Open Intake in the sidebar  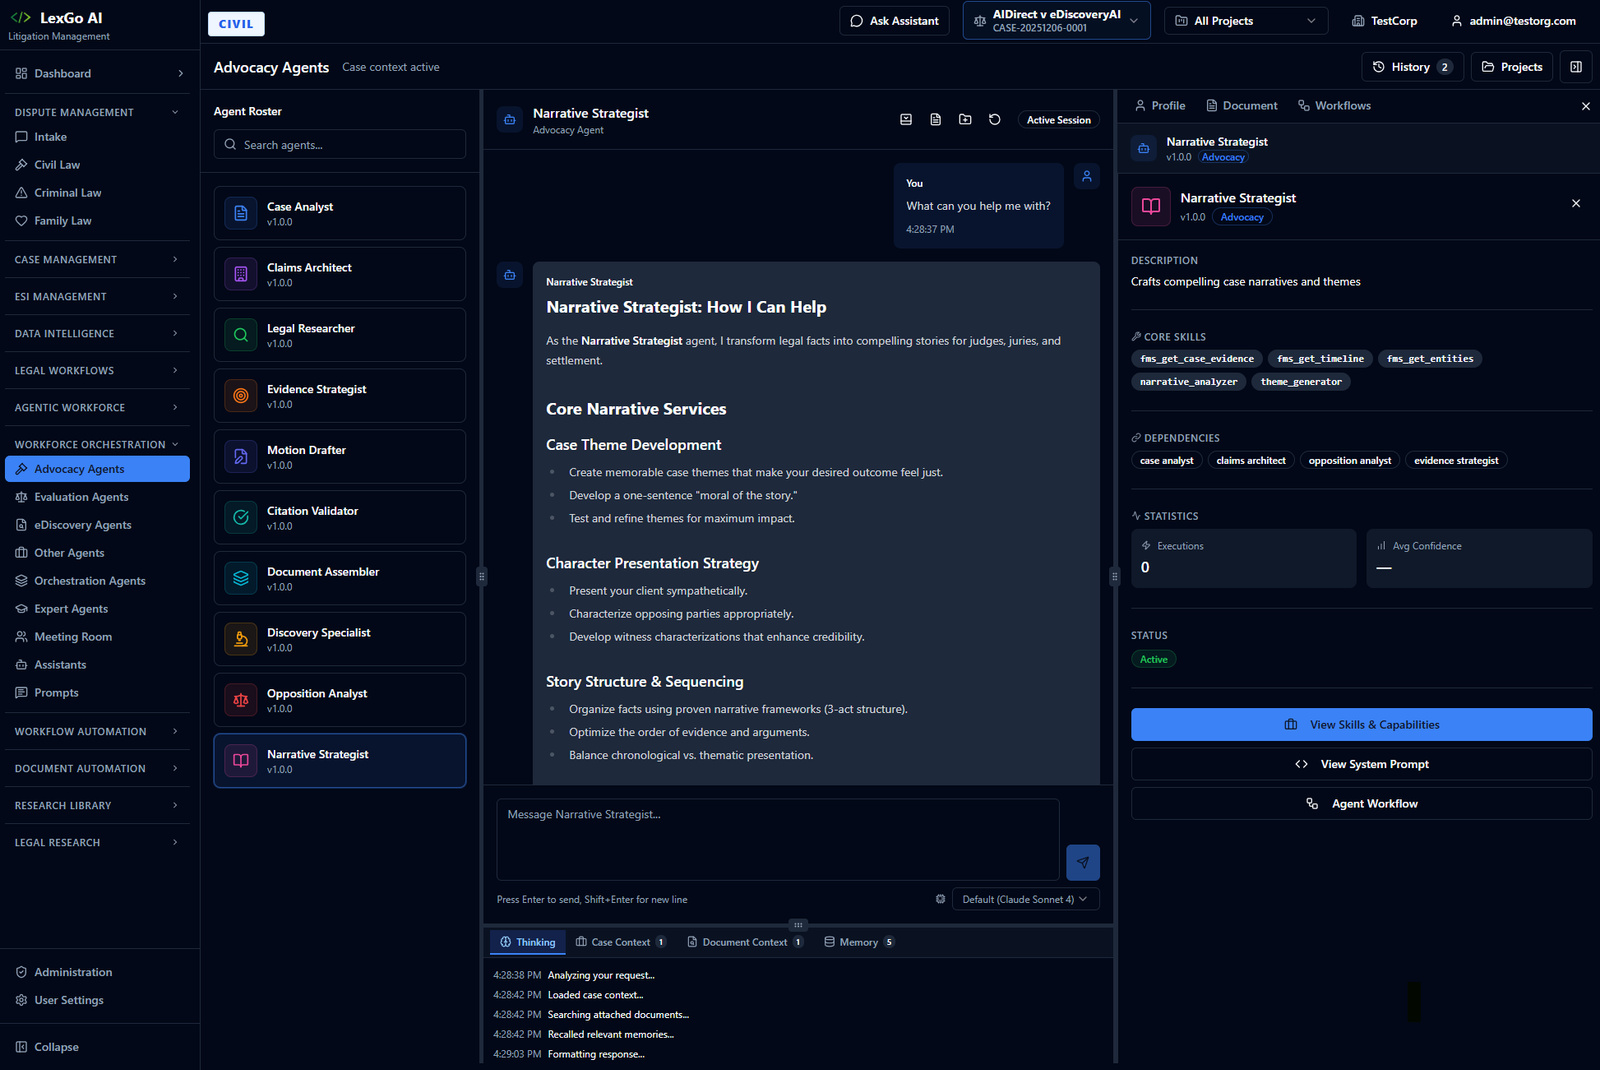tap(95, 137)
